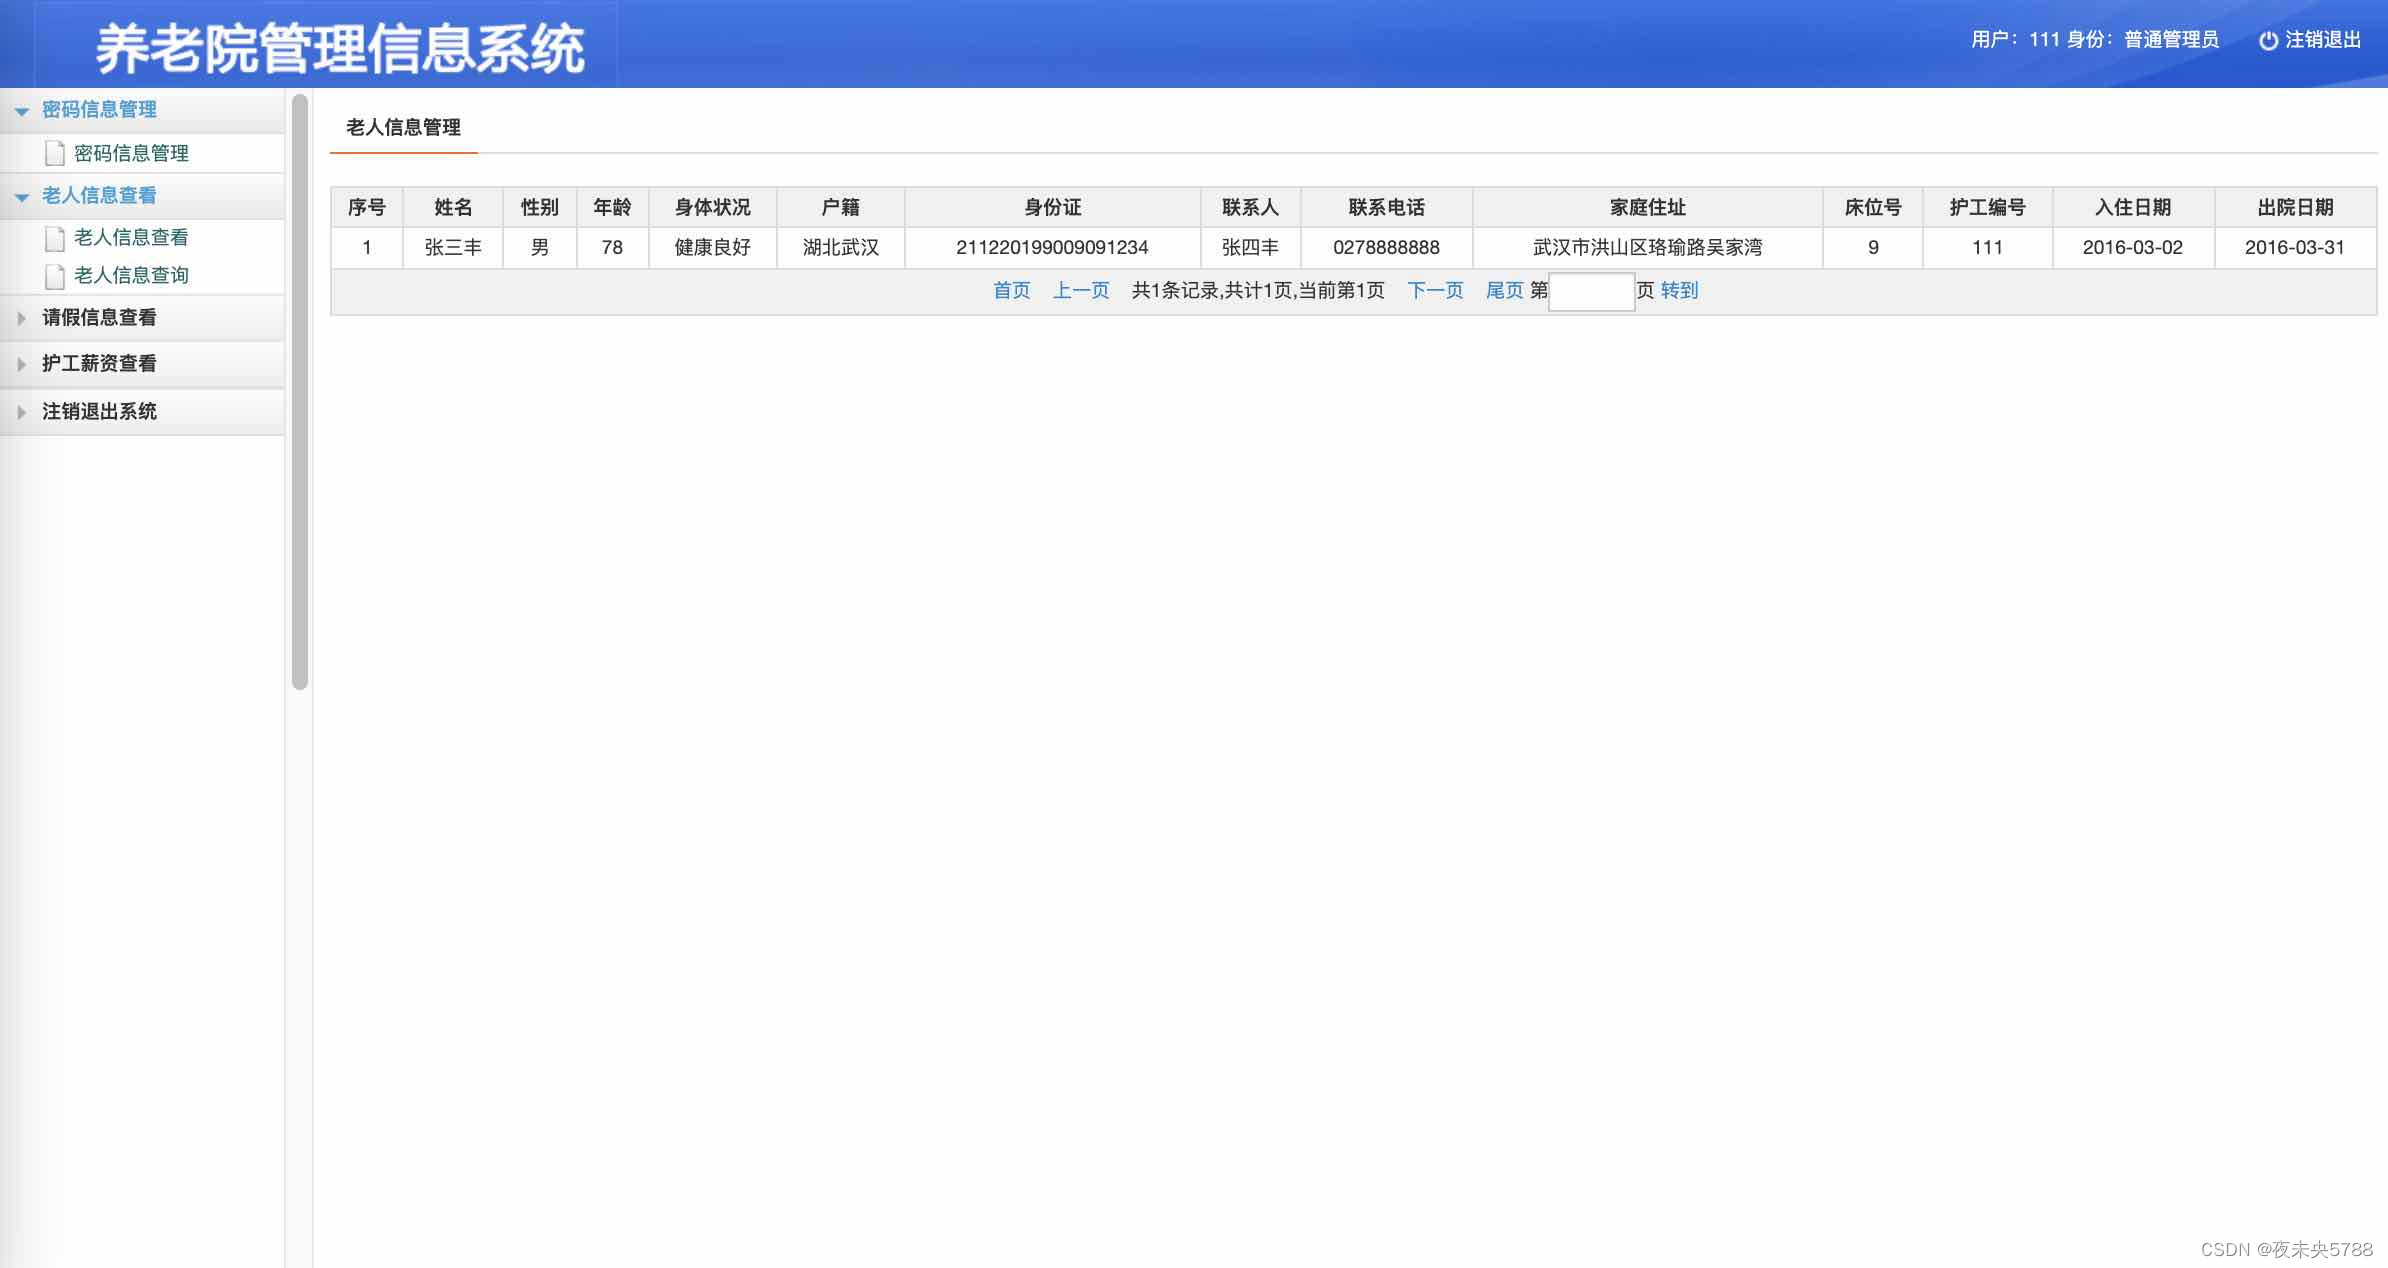
Task: Expand the 请假信息查看 section arrow
Action: click(x=22, y=319)
